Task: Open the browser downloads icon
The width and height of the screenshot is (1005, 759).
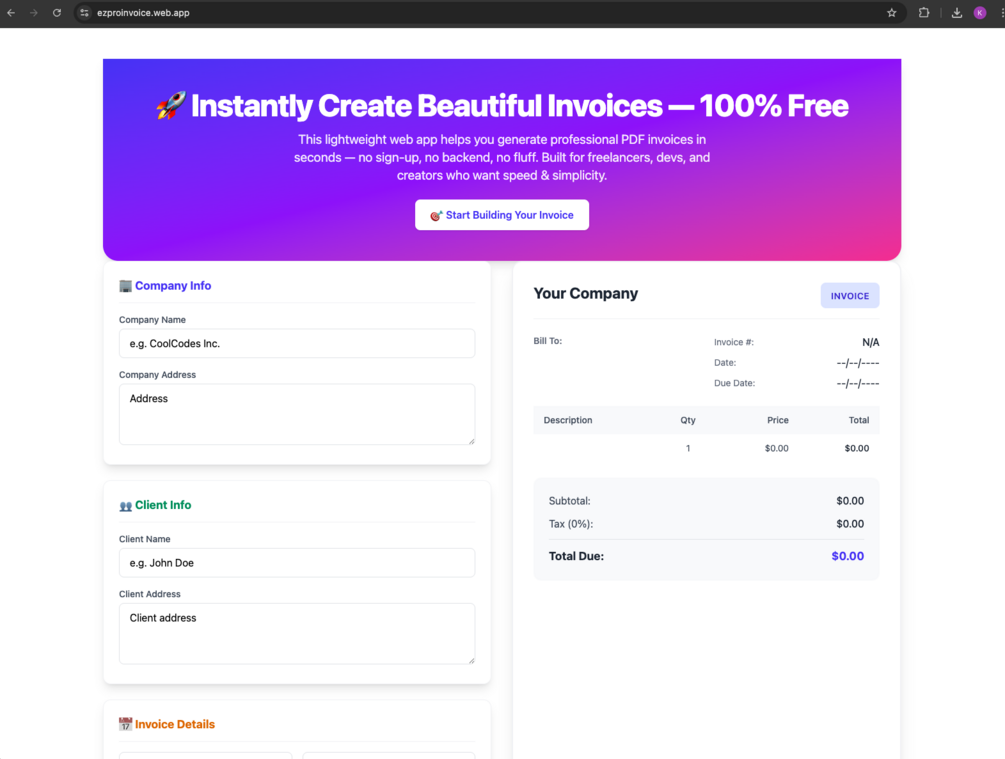Action: 957,13
